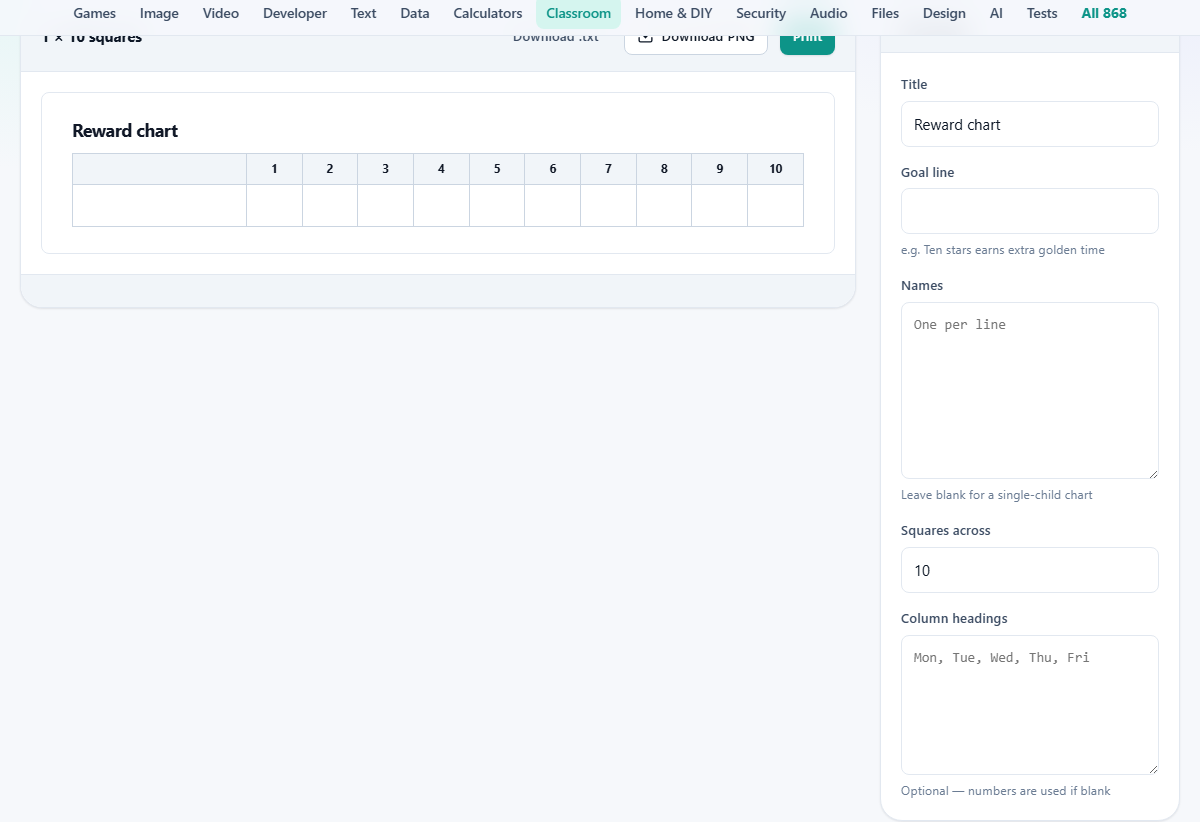Click column header "8" in the chart

[664, 169]
